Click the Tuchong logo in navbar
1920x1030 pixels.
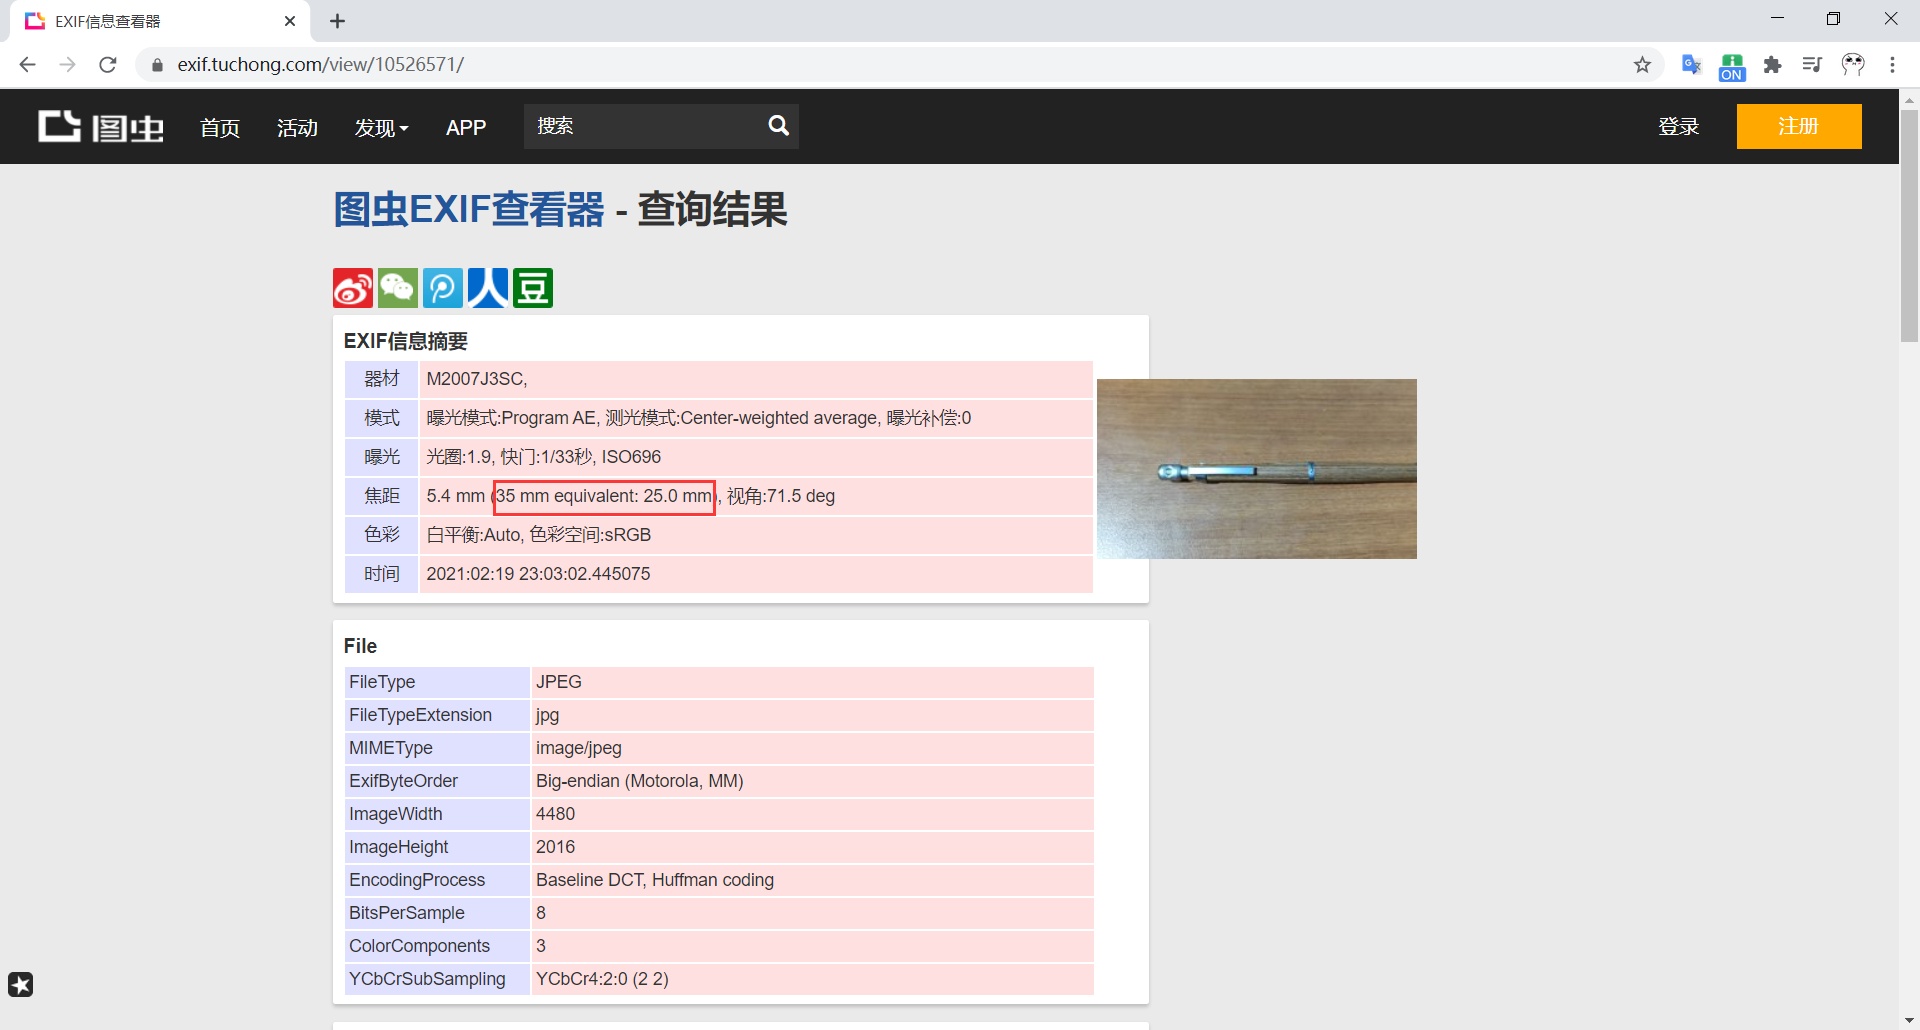[101, 127]
